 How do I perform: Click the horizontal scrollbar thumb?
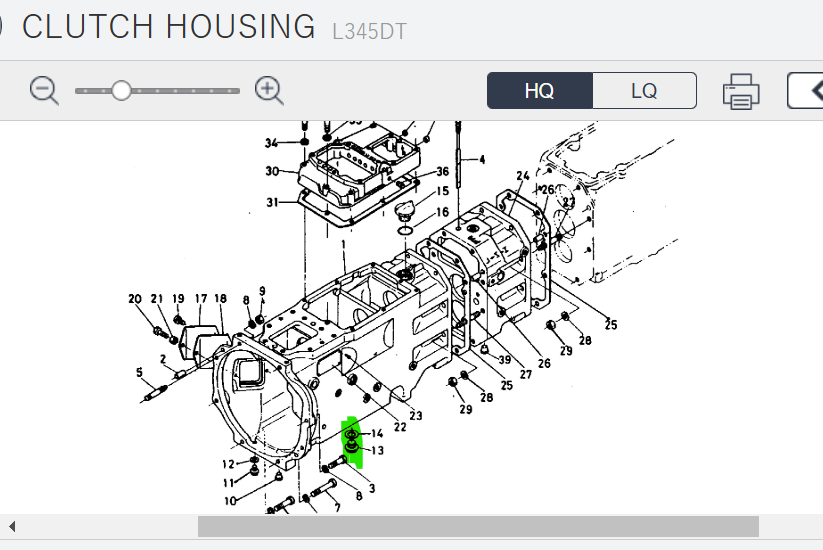coord(478,526)
